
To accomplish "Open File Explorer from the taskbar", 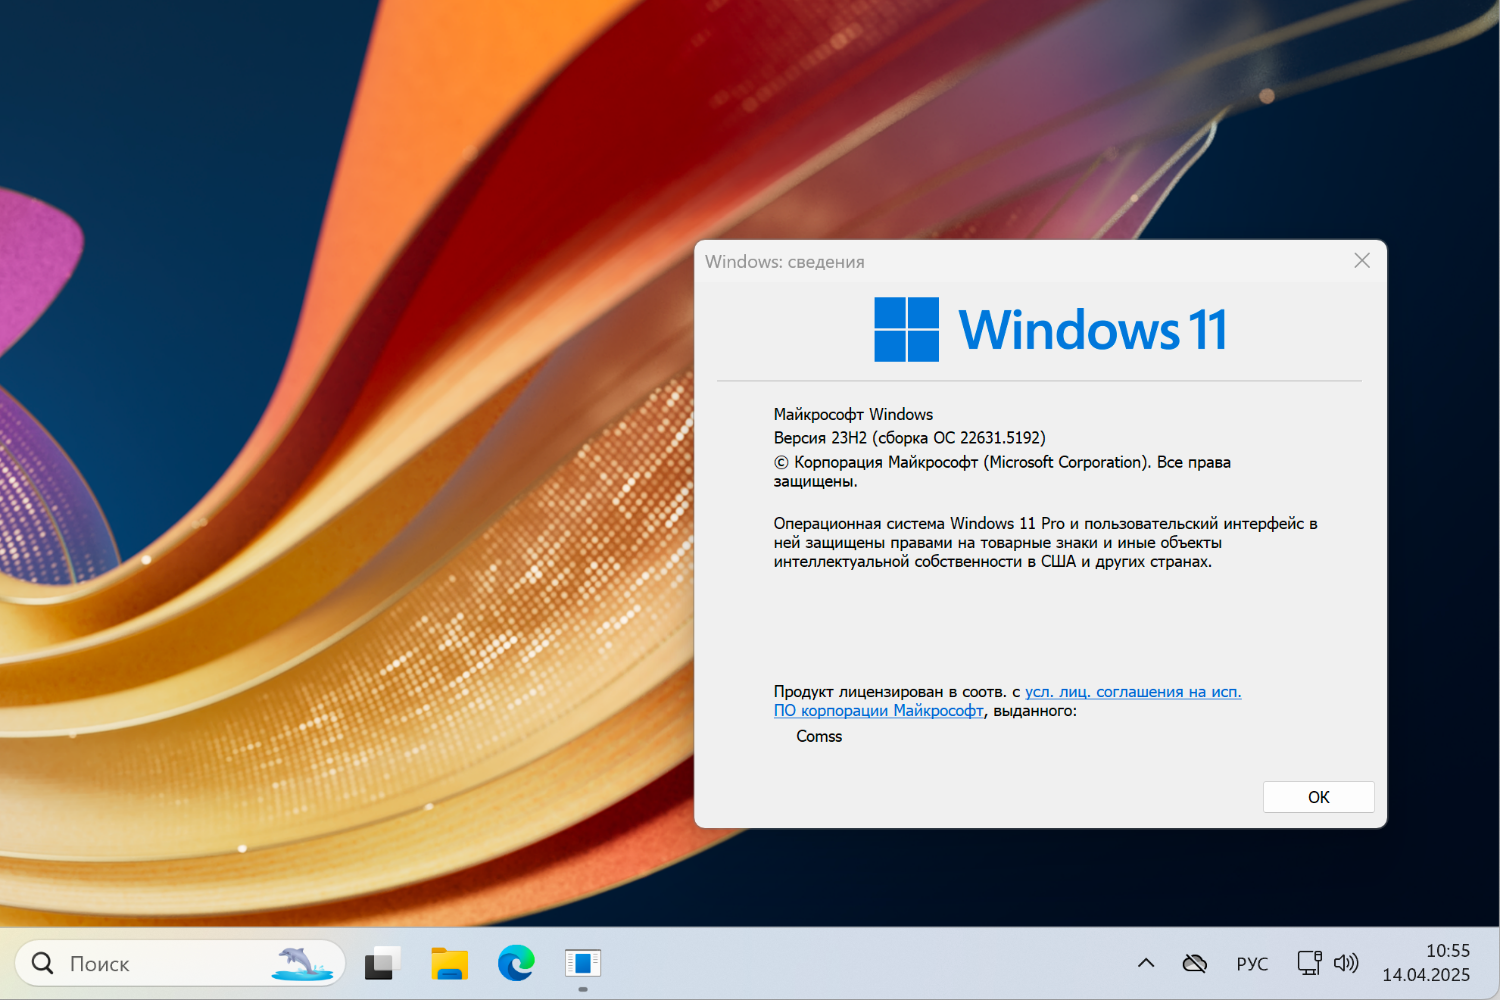I will 449,963.
